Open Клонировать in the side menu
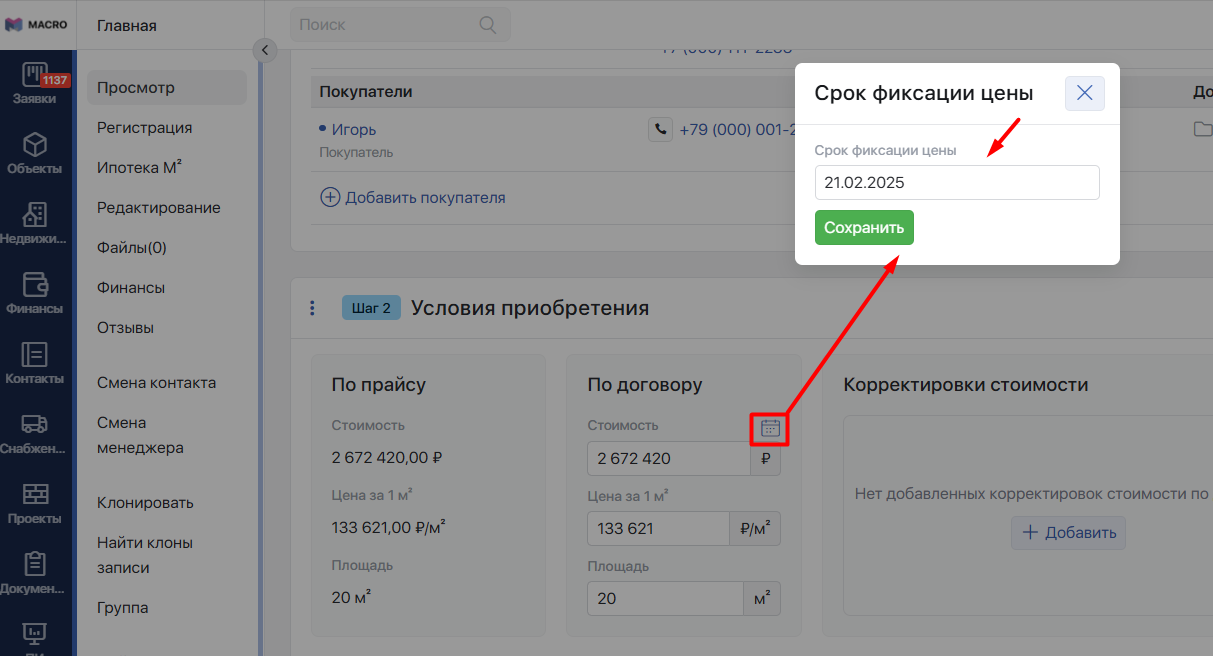The image size is (1213, 656). click(x=145, y=503)
